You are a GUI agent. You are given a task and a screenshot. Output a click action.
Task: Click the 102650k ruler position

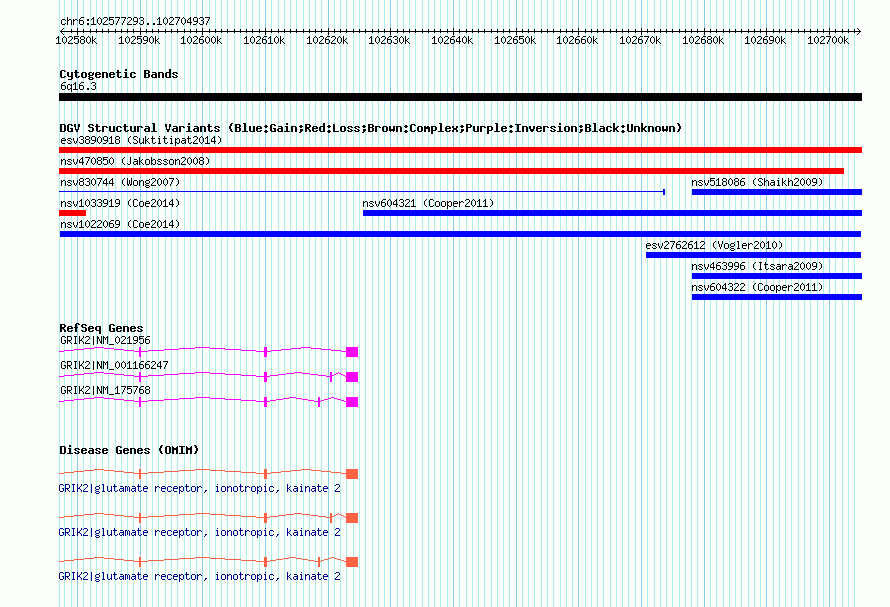pyautogui.click(x=515, y=40)
